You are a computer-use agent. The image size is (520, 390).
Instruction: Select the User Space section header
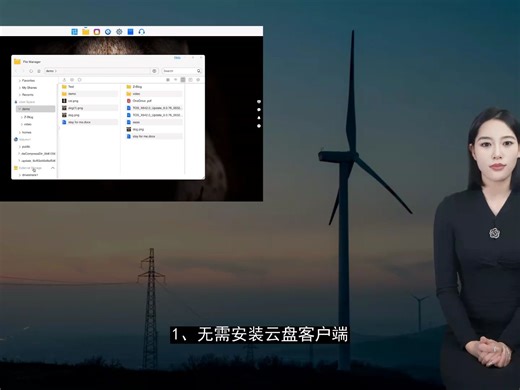[27, 102]
